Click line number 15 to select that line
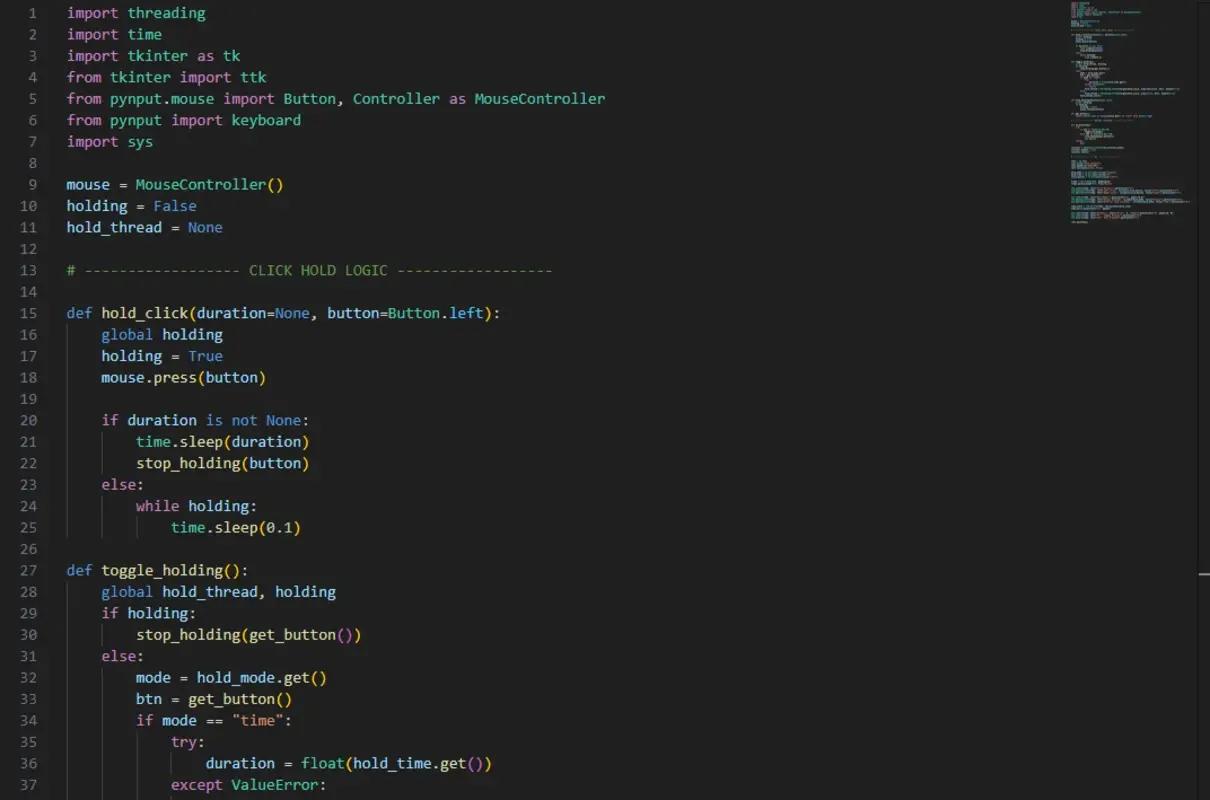Image resolution: width=1210 pixels, height=800 pixels. [x=28, y=313]
